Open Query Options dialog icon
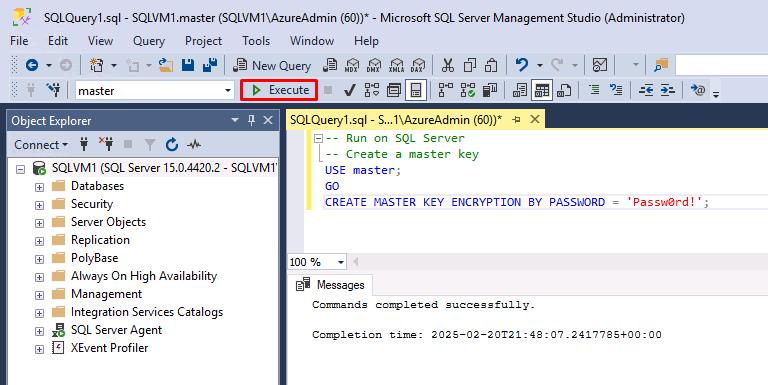 pyautogui.click(x=394, y=90)
